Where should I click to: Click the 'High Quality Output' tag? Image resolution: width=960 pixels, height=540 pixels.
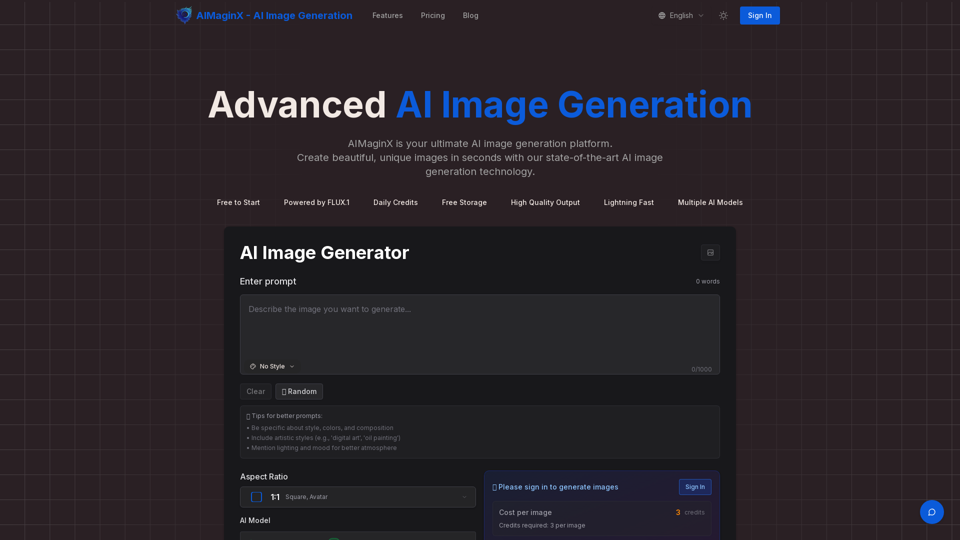coord(545,203)
